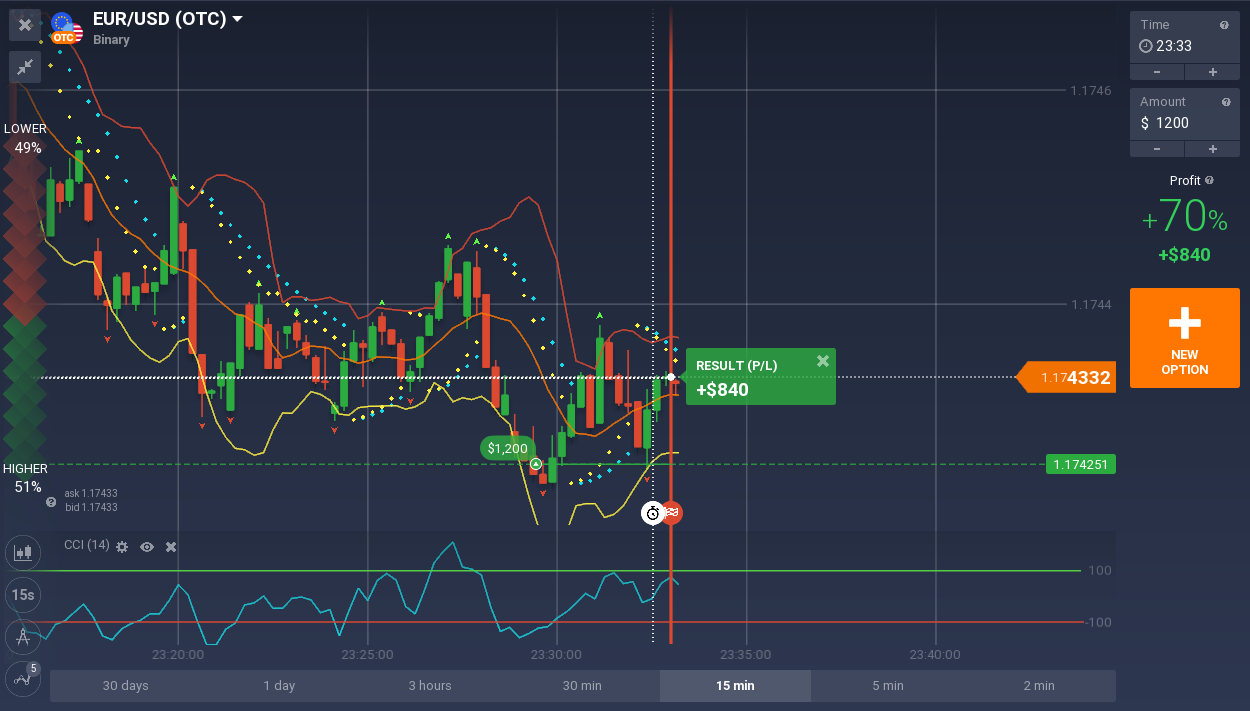Select the 23:33 expiration time field
Image resolution: width=1250 pixels, height=711 pixels.
(1185, 46)
